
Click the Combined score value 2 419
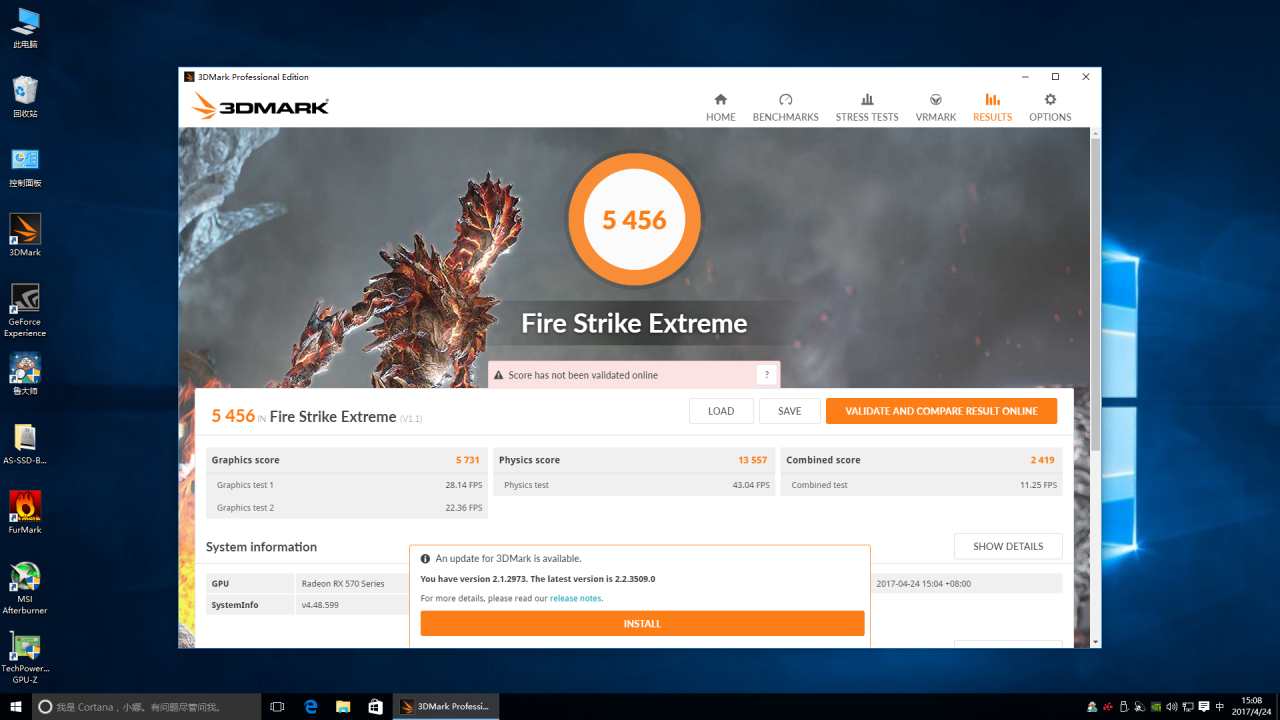1043,460
